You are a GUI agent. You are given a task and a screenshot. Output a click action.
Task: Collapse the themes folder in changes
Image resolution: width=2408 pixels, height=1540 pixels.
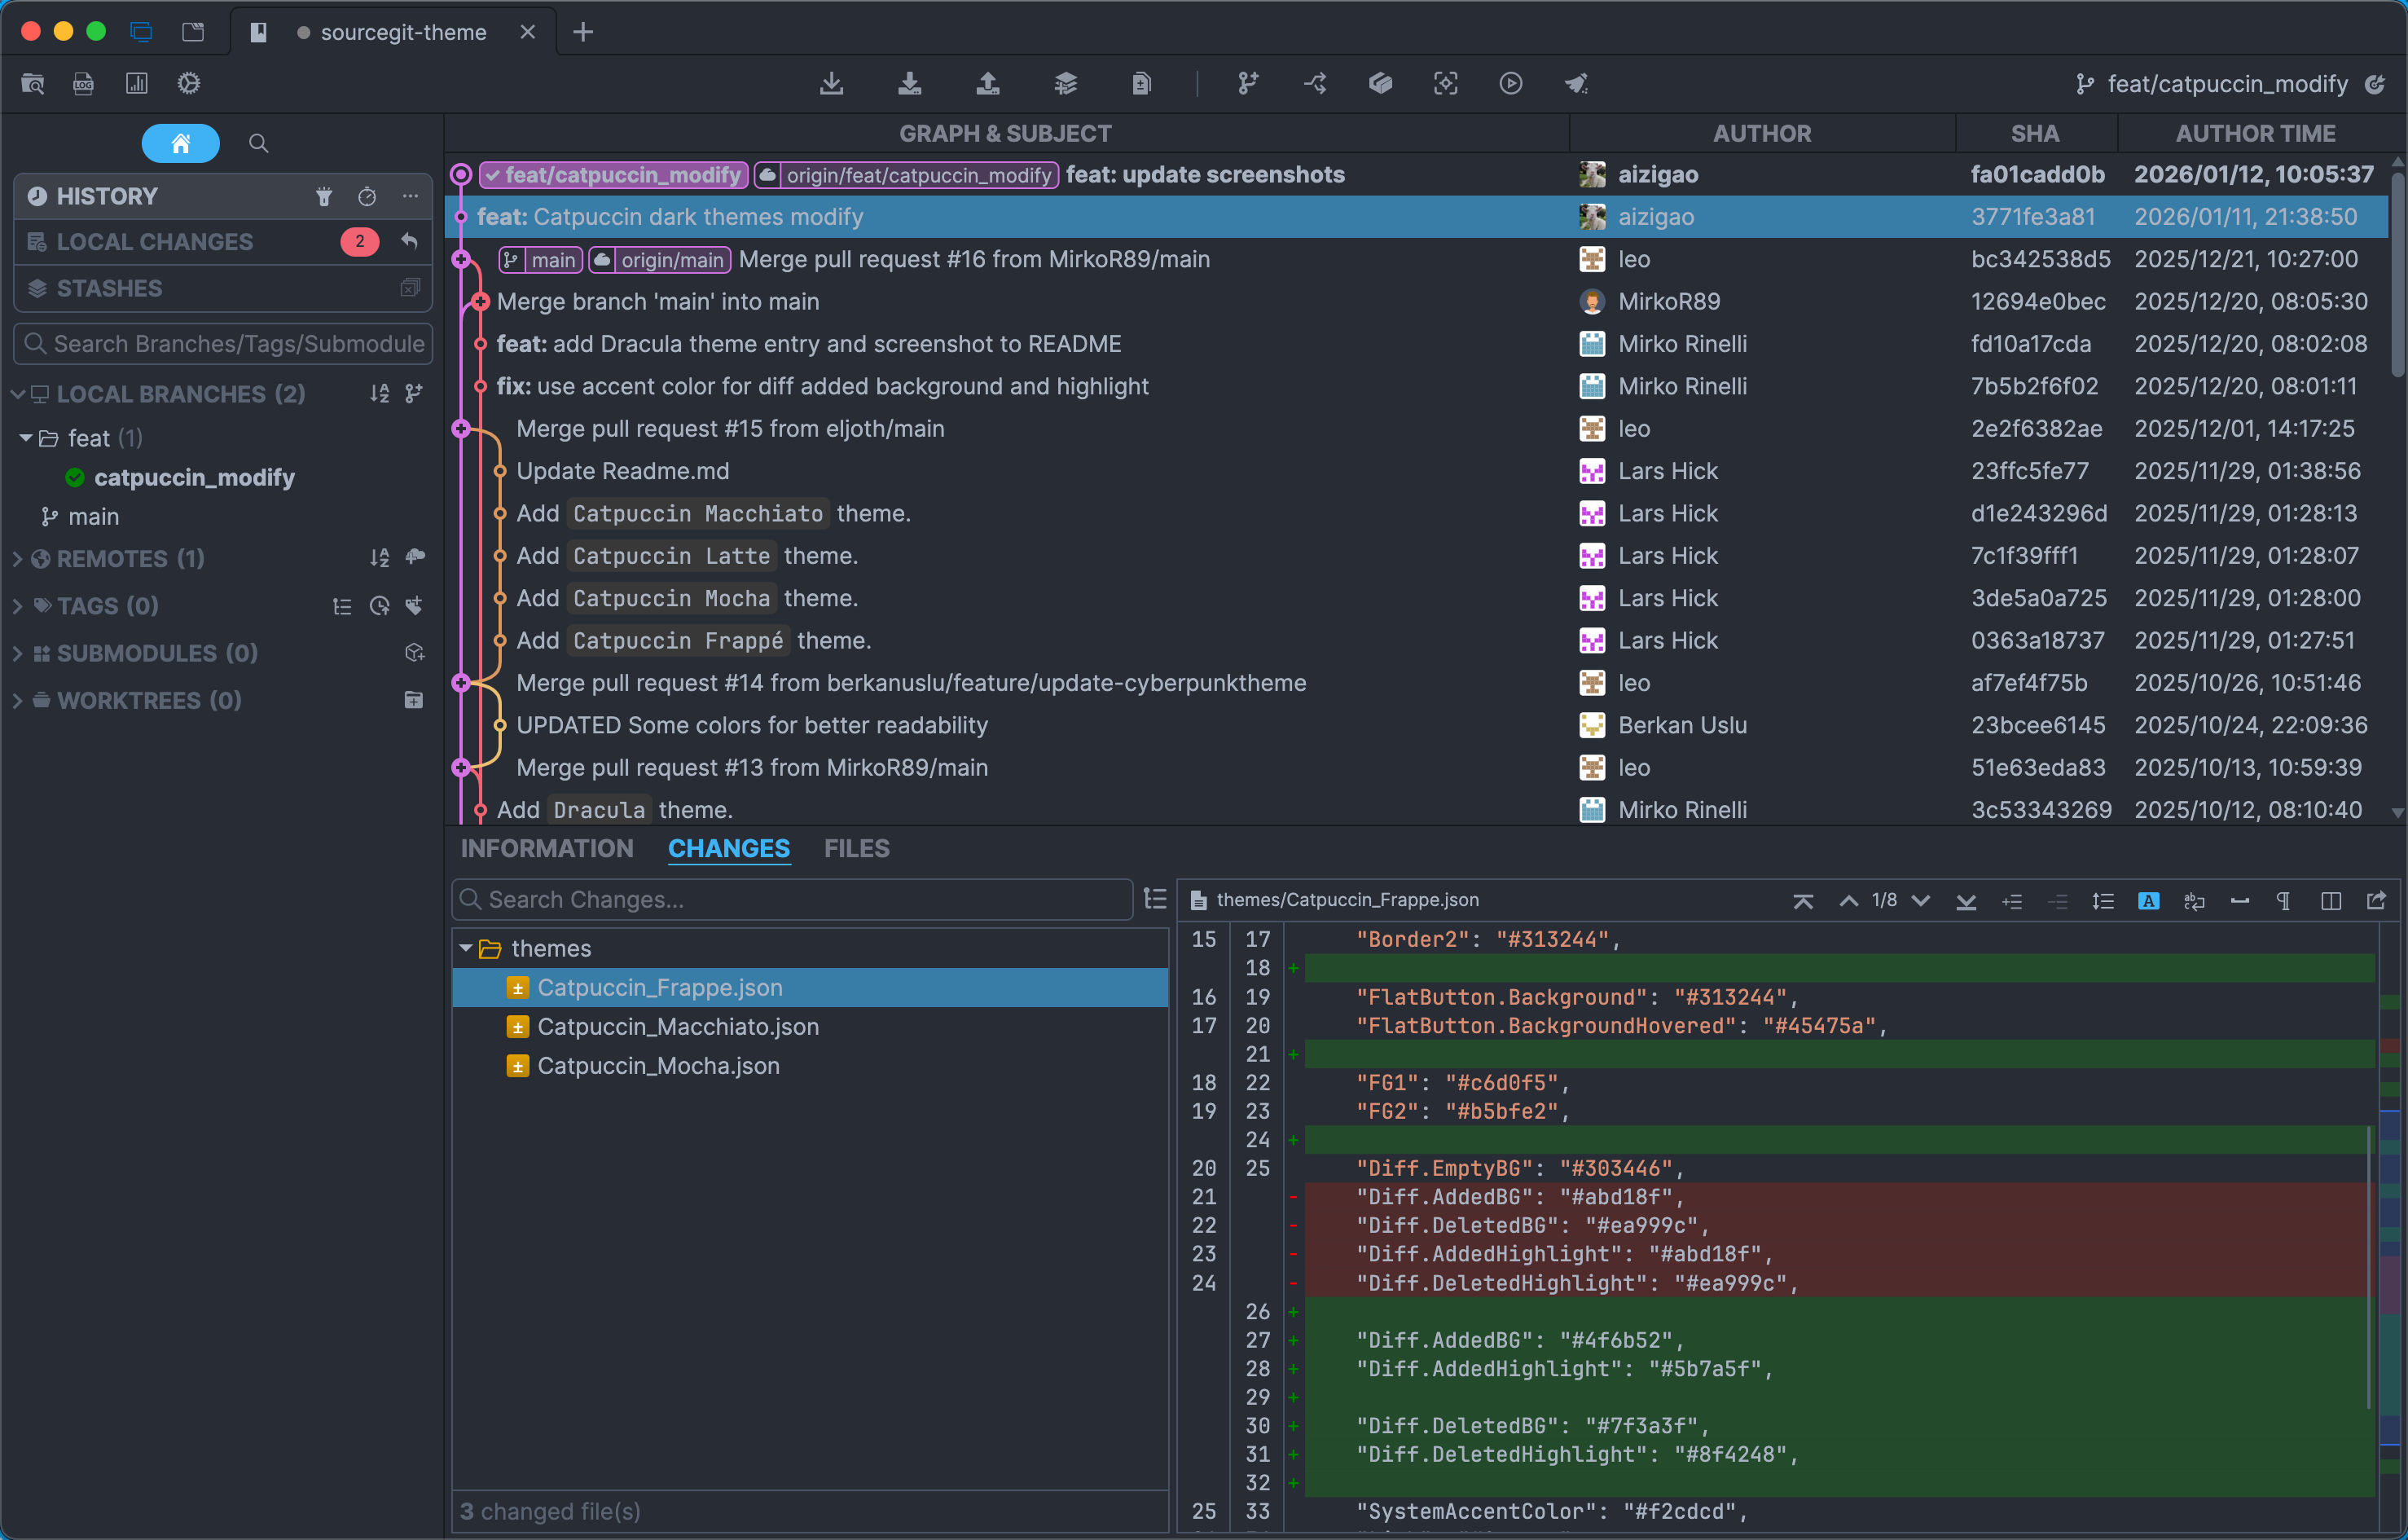pos(466,948)
